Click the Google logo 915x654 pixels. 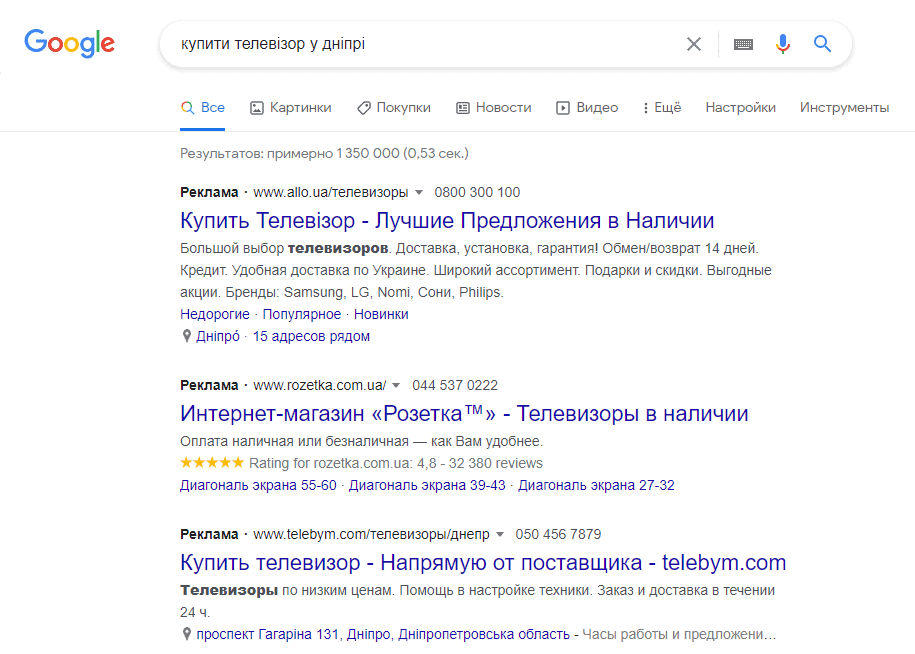[x=69, y=43]
